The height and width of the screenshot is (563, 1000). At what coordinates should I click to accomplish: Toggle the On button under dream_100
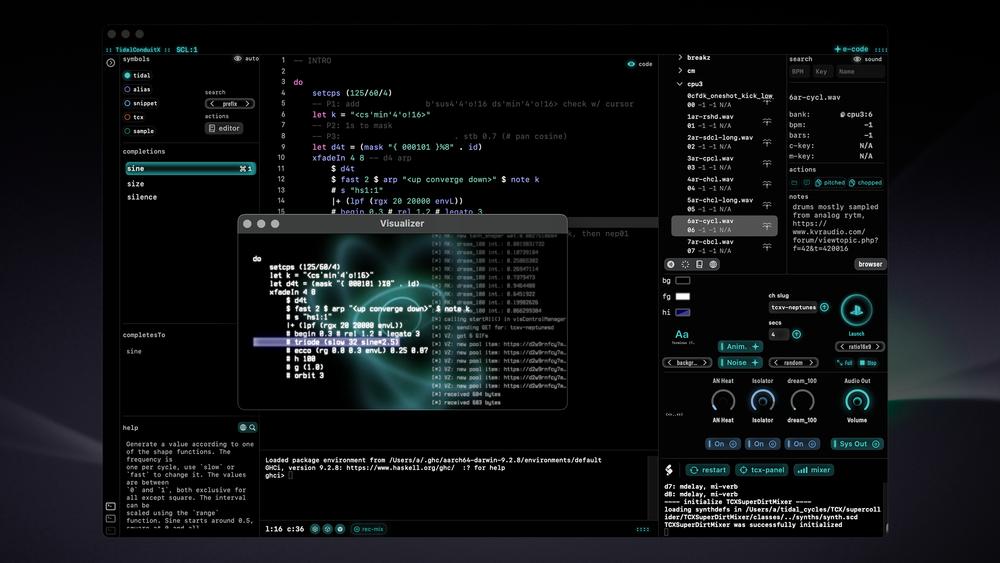pos(802,444)
